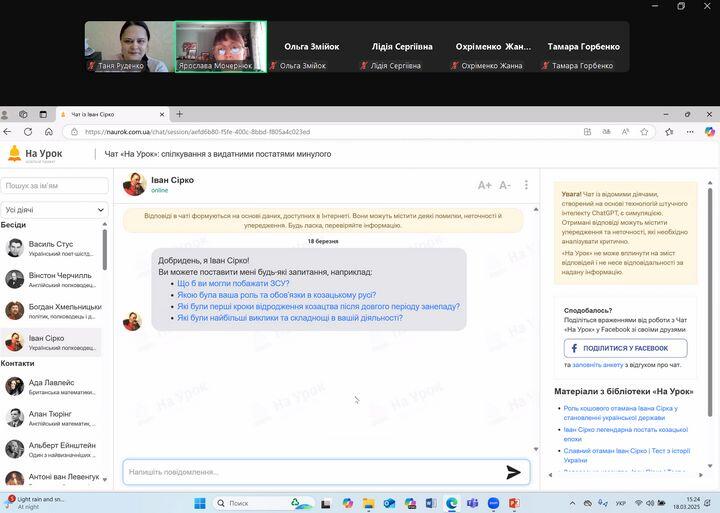Switch УКР keyboard language indicator
The width and height of the screenshot is (720, 513).
tap(620, 503)
